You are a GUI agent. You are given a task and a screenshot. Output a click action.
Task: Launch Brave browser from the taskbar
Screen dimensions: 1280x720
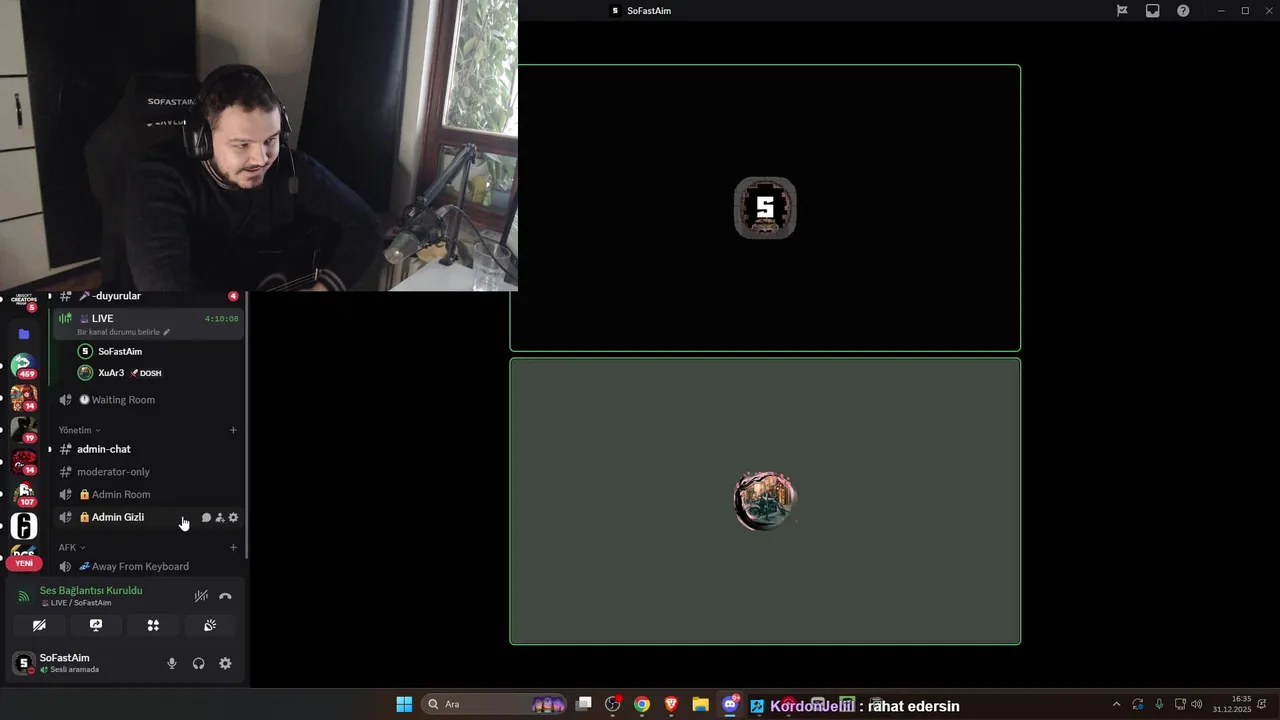tap(671, 704)
